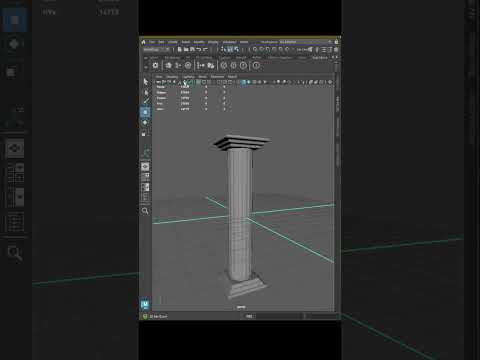Open the Windows menu
Image resolution: width=480 pixels, height=360 pixels.
tap(229, 42)
